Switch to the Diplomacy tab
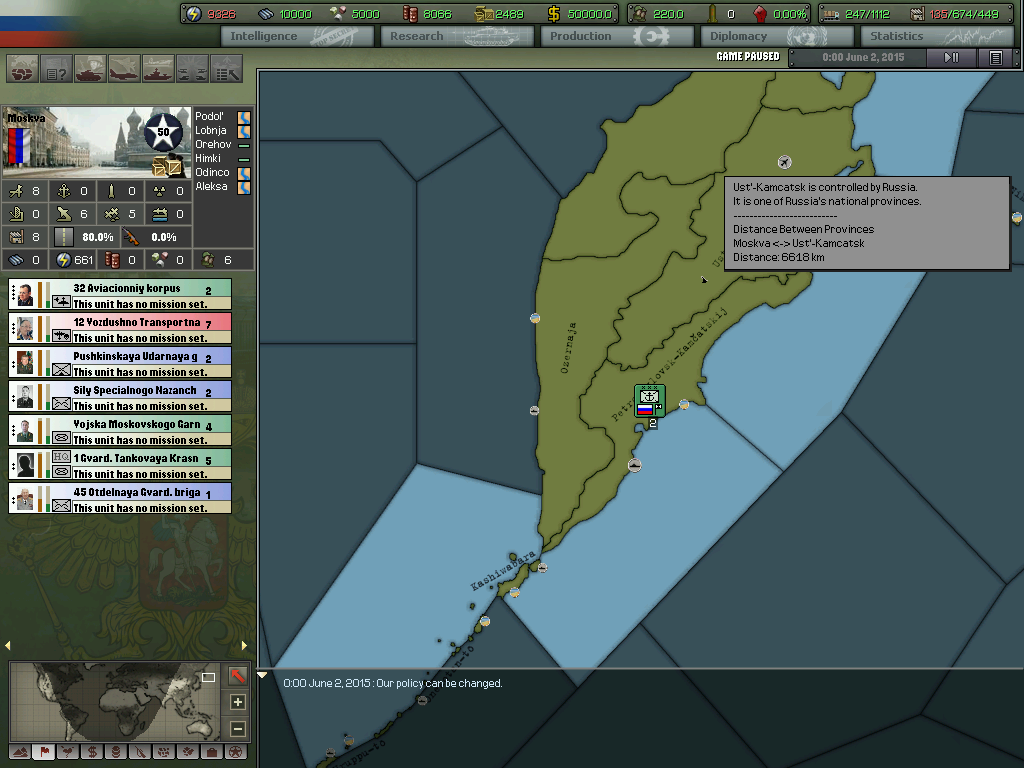 [x=776, y=35]
